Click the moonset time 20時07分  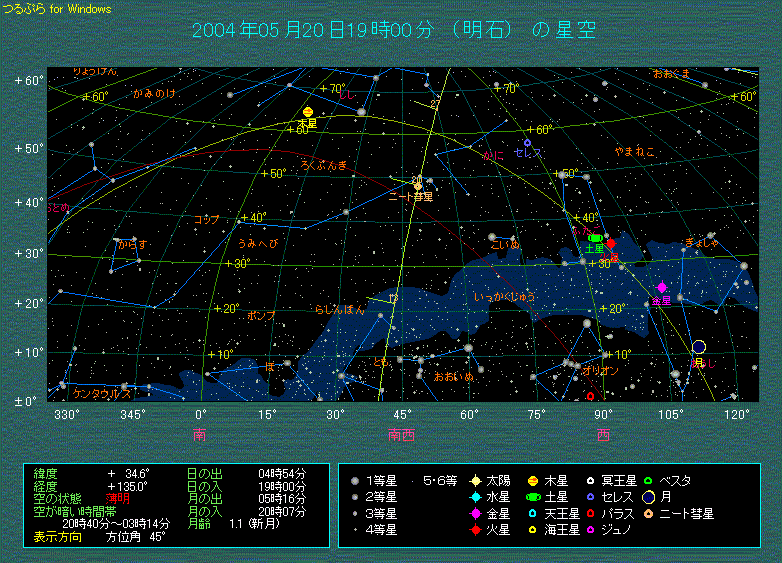[x=282, y=512]
